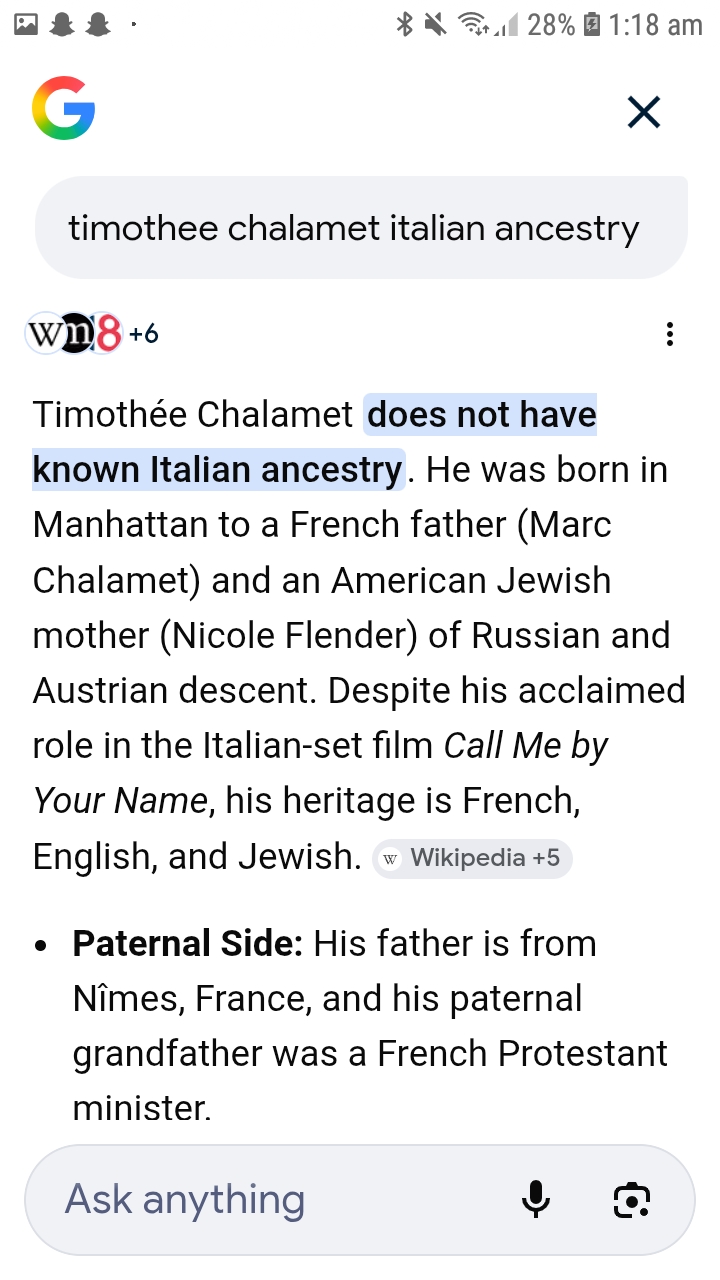Tap the Google logo

tap(64, 110)
